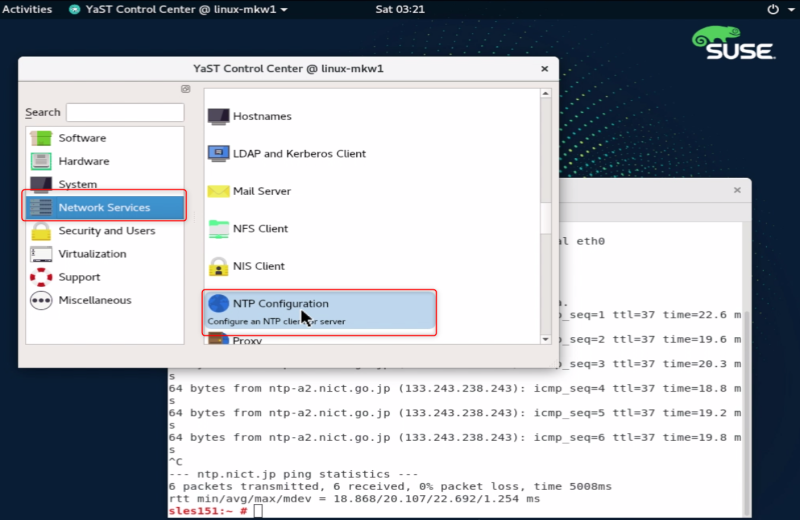Click the Mail Server envelope icon

click(218, 191)
